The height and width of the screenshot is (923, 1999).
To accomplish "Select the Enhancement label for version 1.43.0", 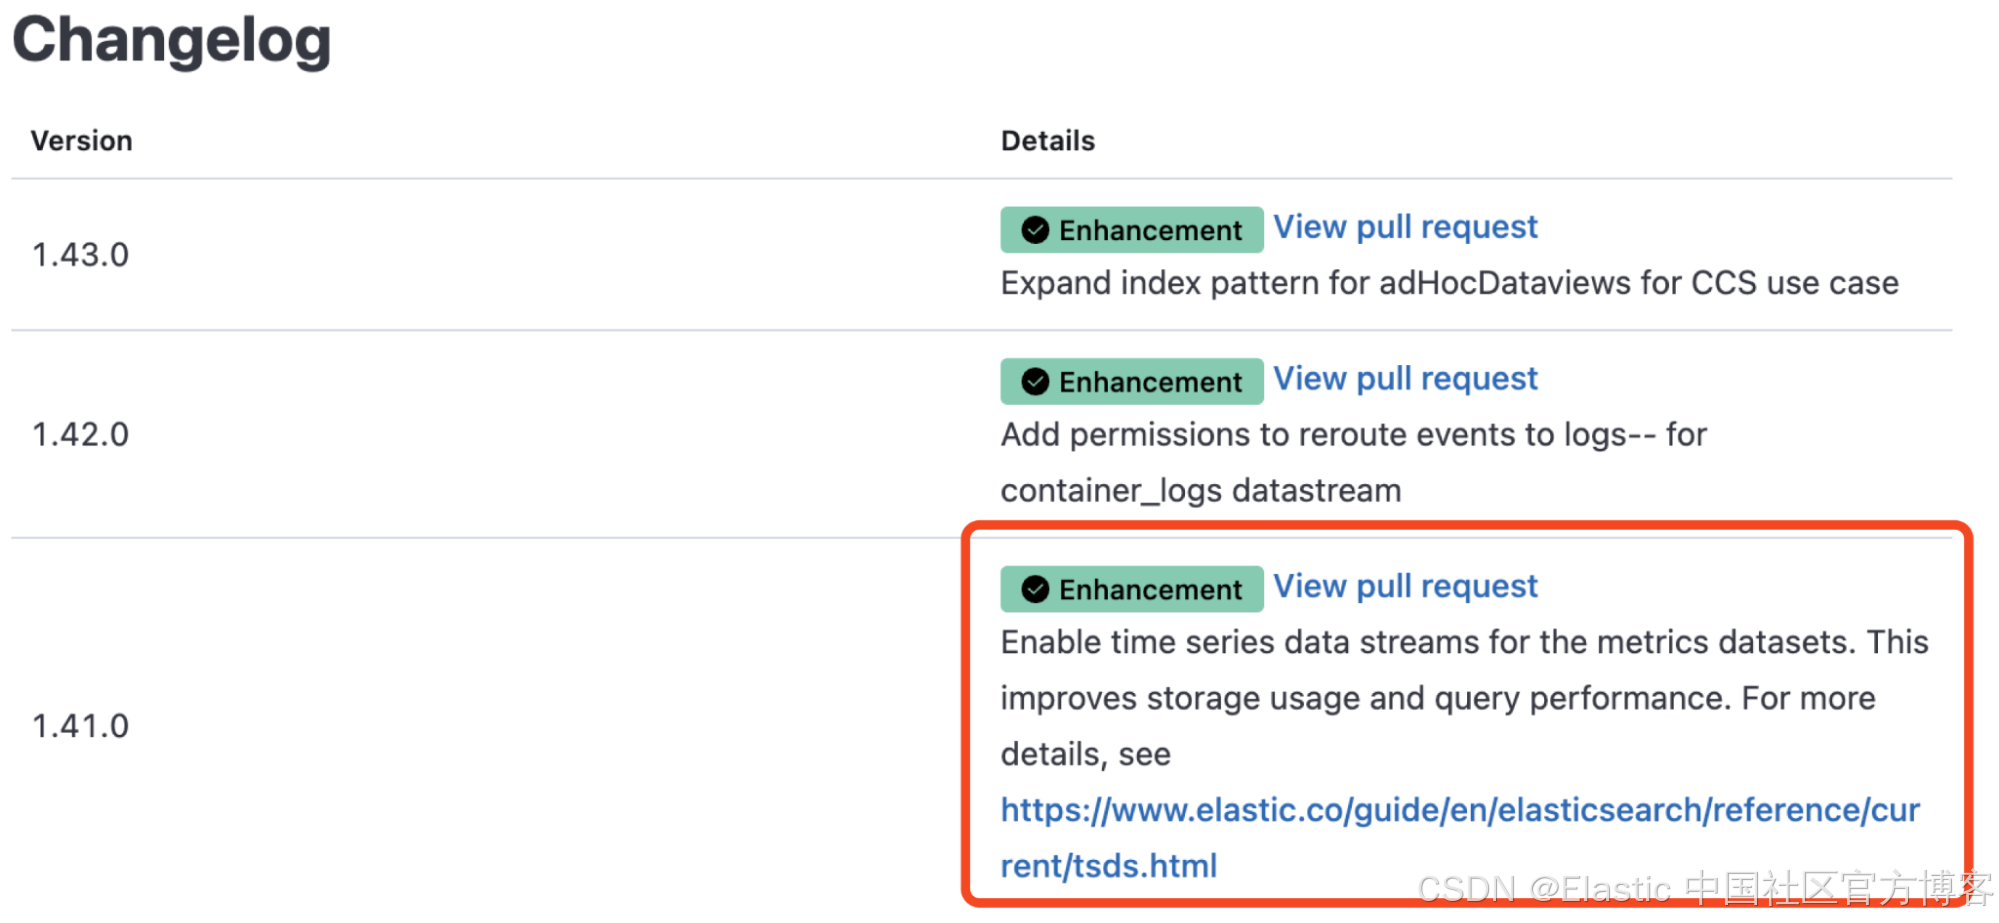I will pyautogui.click(x=1150, y=230).
